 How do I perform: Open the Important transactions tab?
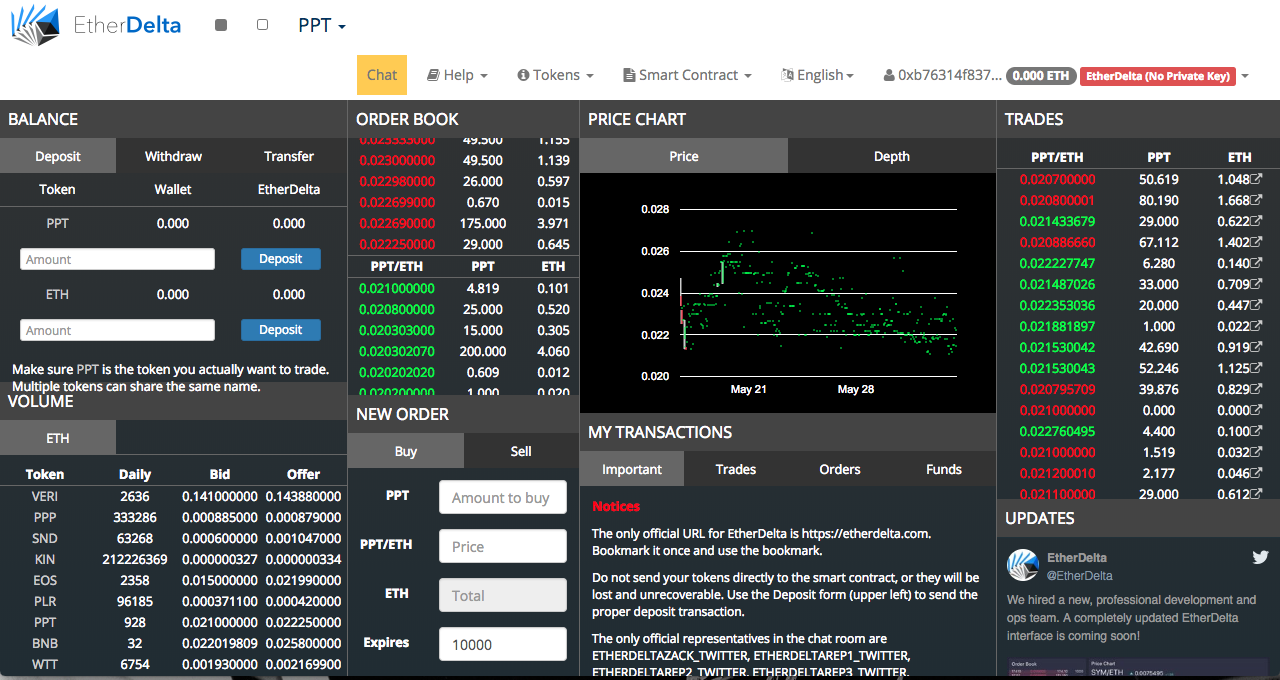click(x=632, y=469)
